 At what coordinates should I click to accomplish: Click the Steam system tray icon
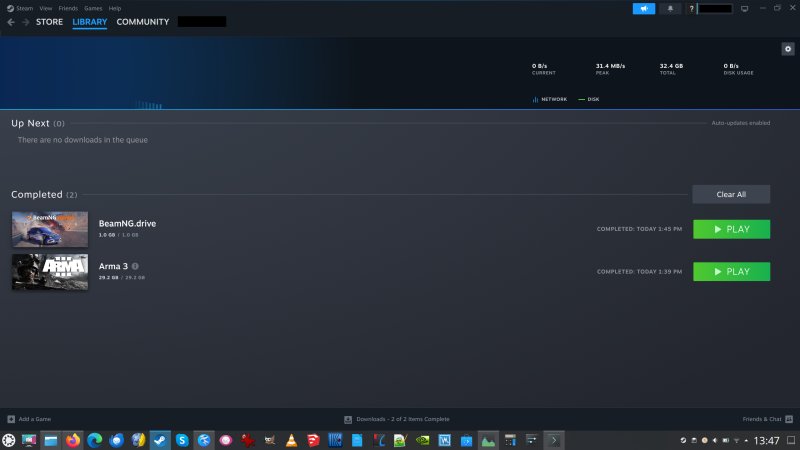click(683, 440)
